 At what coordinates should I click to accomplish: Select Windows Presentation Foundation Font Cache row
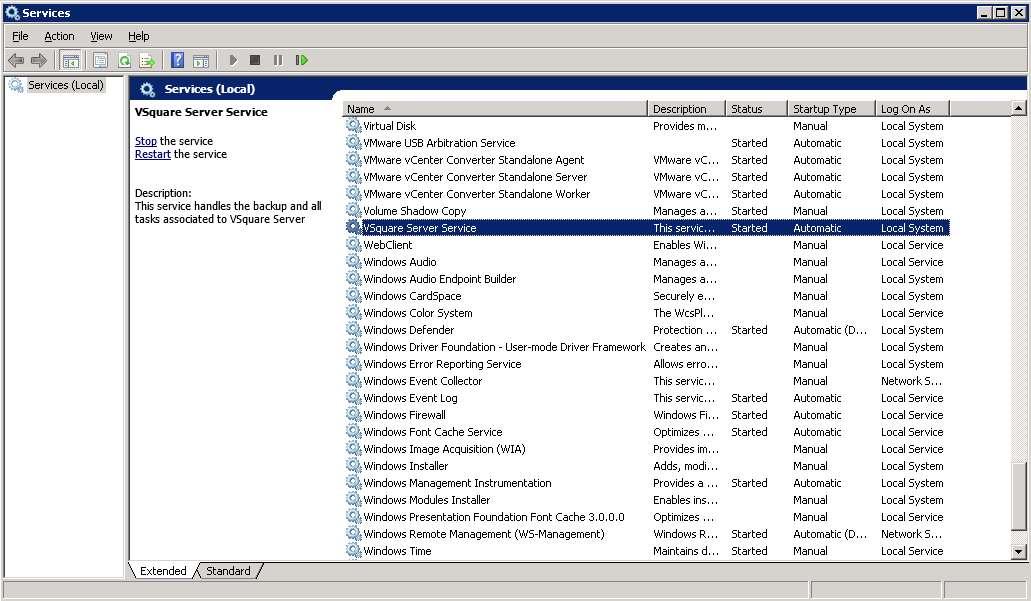point(647,517)
